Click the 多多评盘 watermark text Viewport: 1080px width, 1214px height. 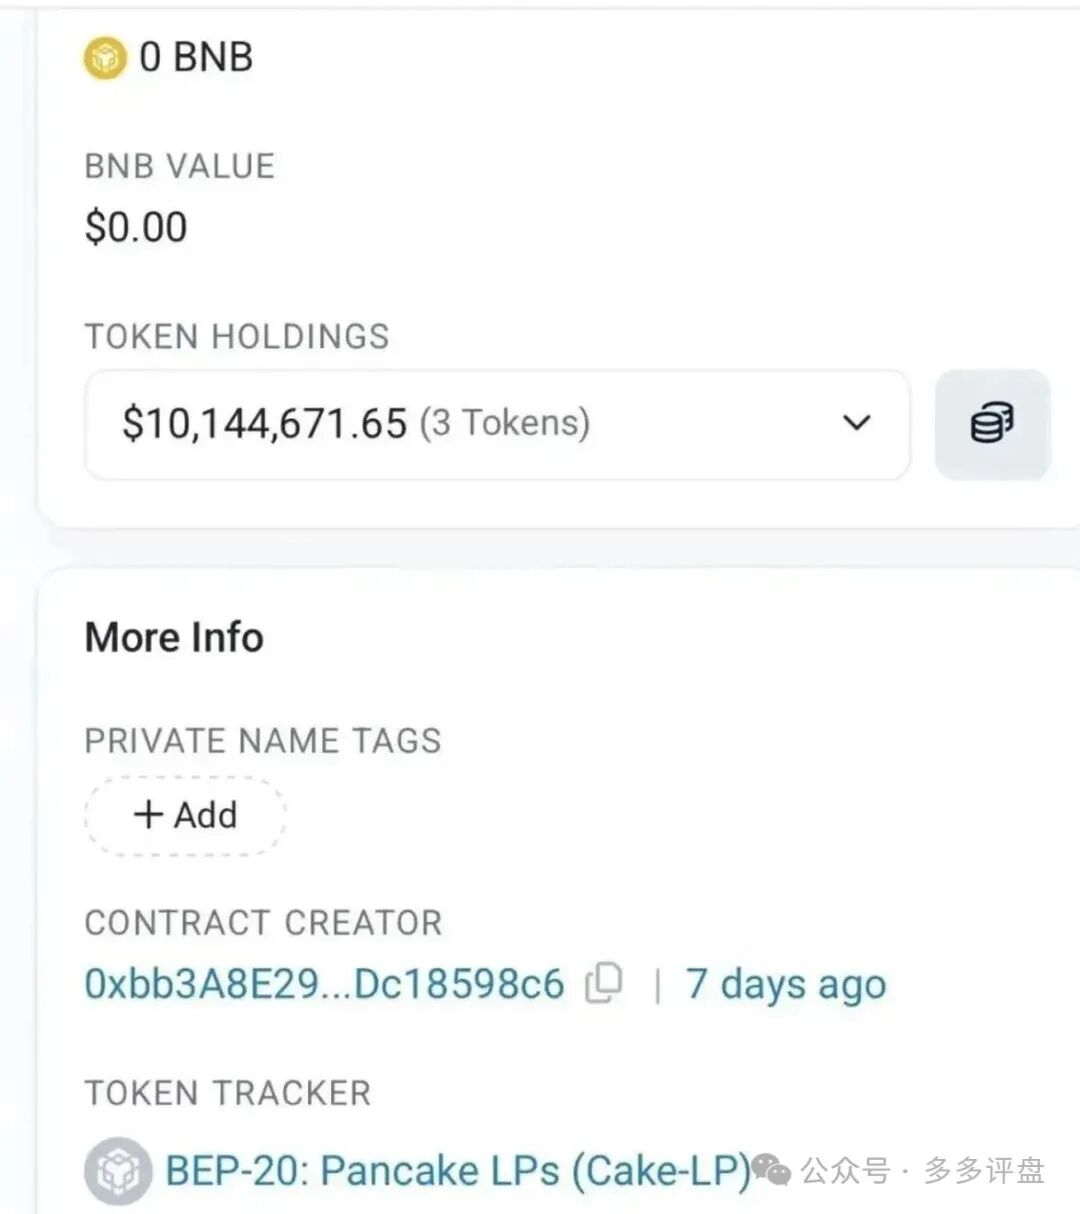(x=984, y=1170)
